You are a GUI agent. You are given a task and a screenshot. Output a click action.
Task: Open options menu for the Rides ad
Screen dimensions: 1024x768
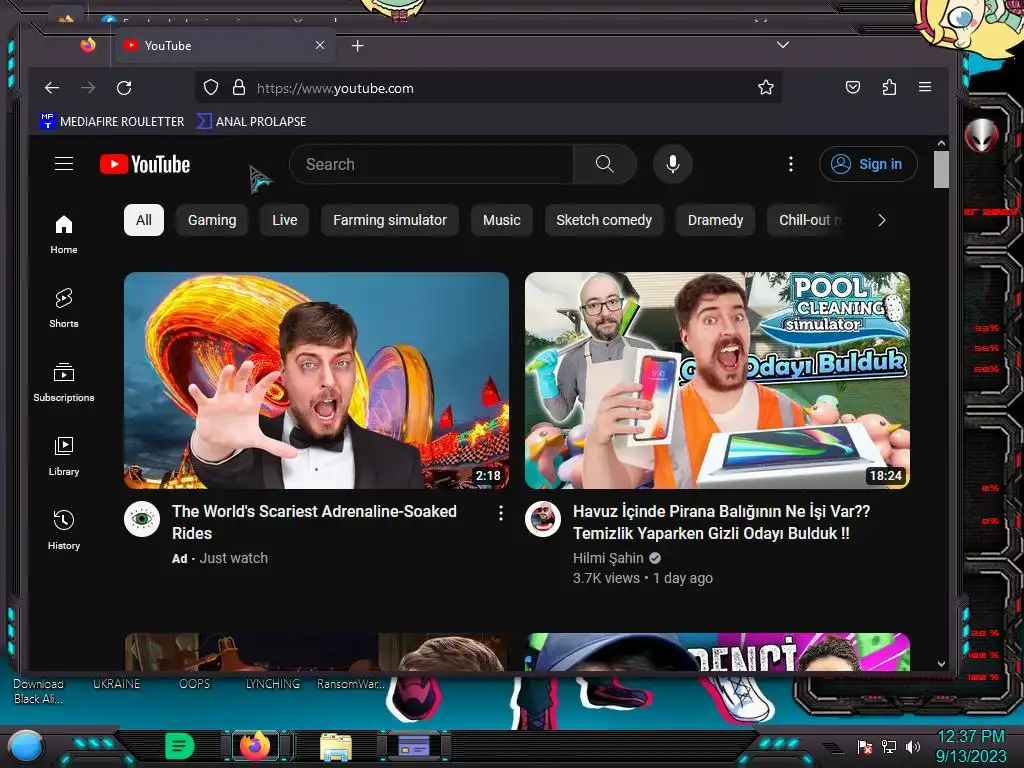pos(500,513)
